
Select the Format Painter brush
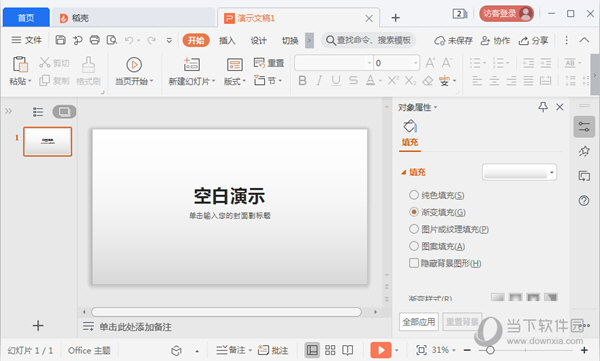[88, 64]
